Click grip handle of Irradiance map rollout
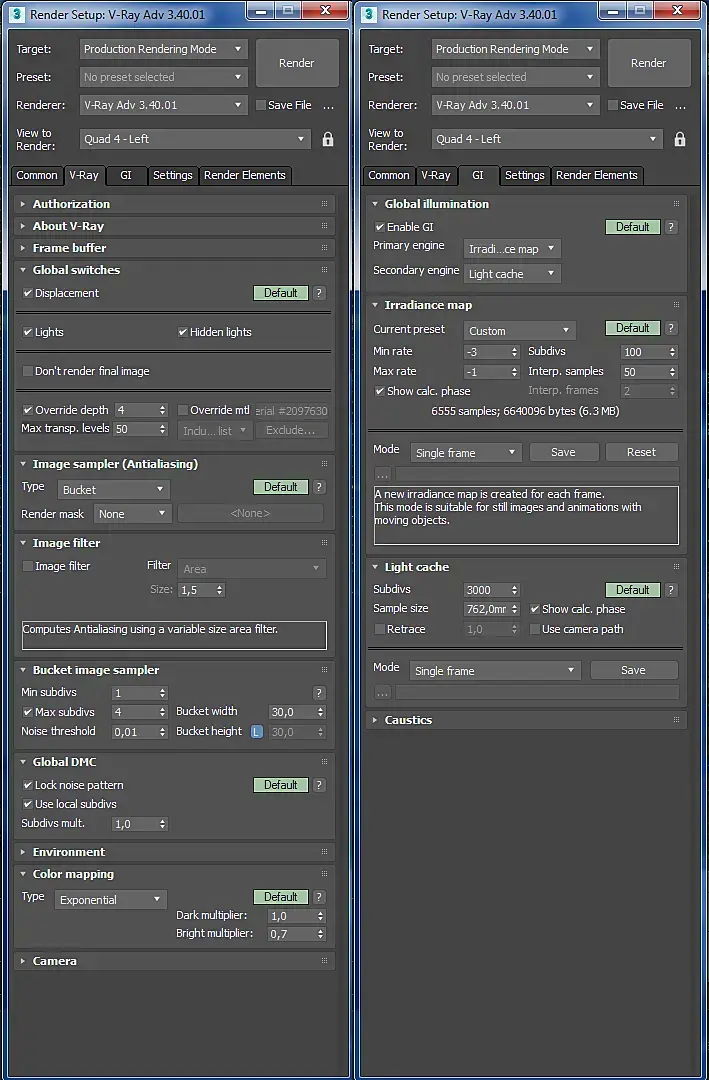709x1080 pixels. click(x=677, y=305)
